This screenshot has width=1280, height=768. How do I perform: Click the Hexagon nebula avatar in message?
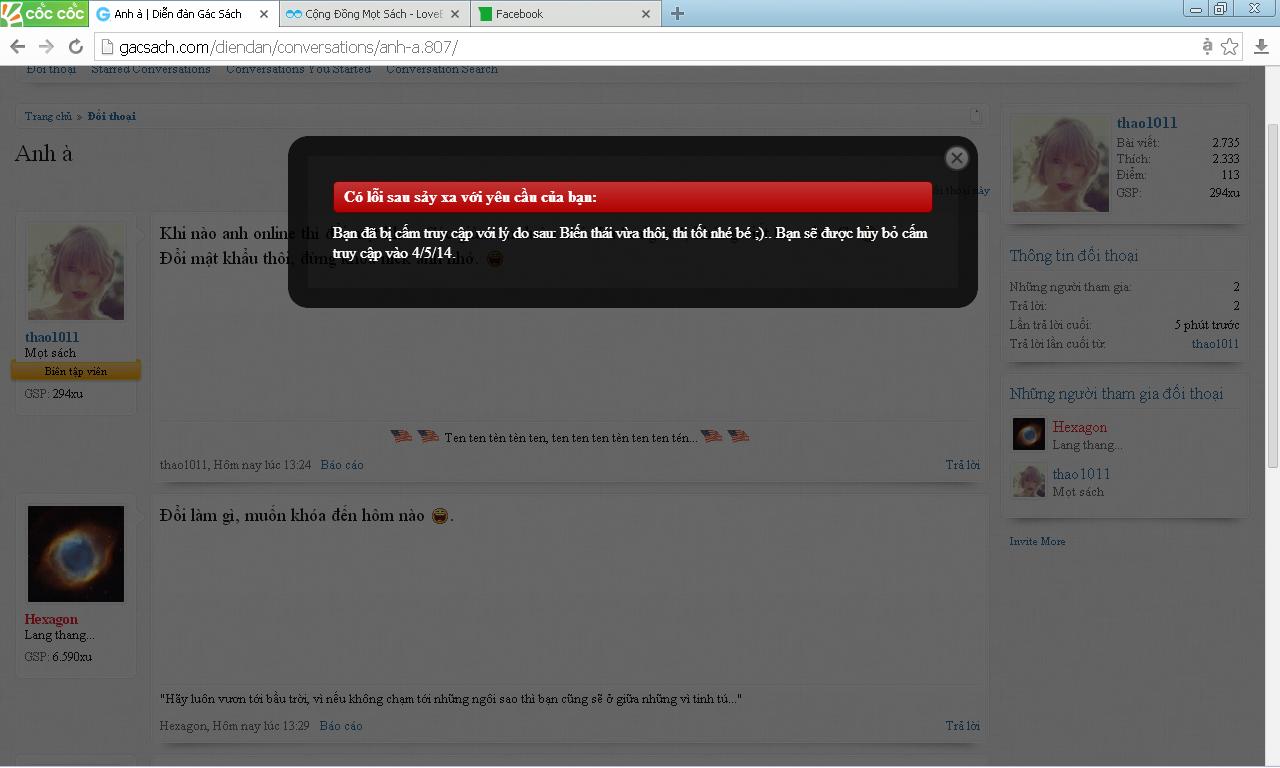tap(76, 554)
